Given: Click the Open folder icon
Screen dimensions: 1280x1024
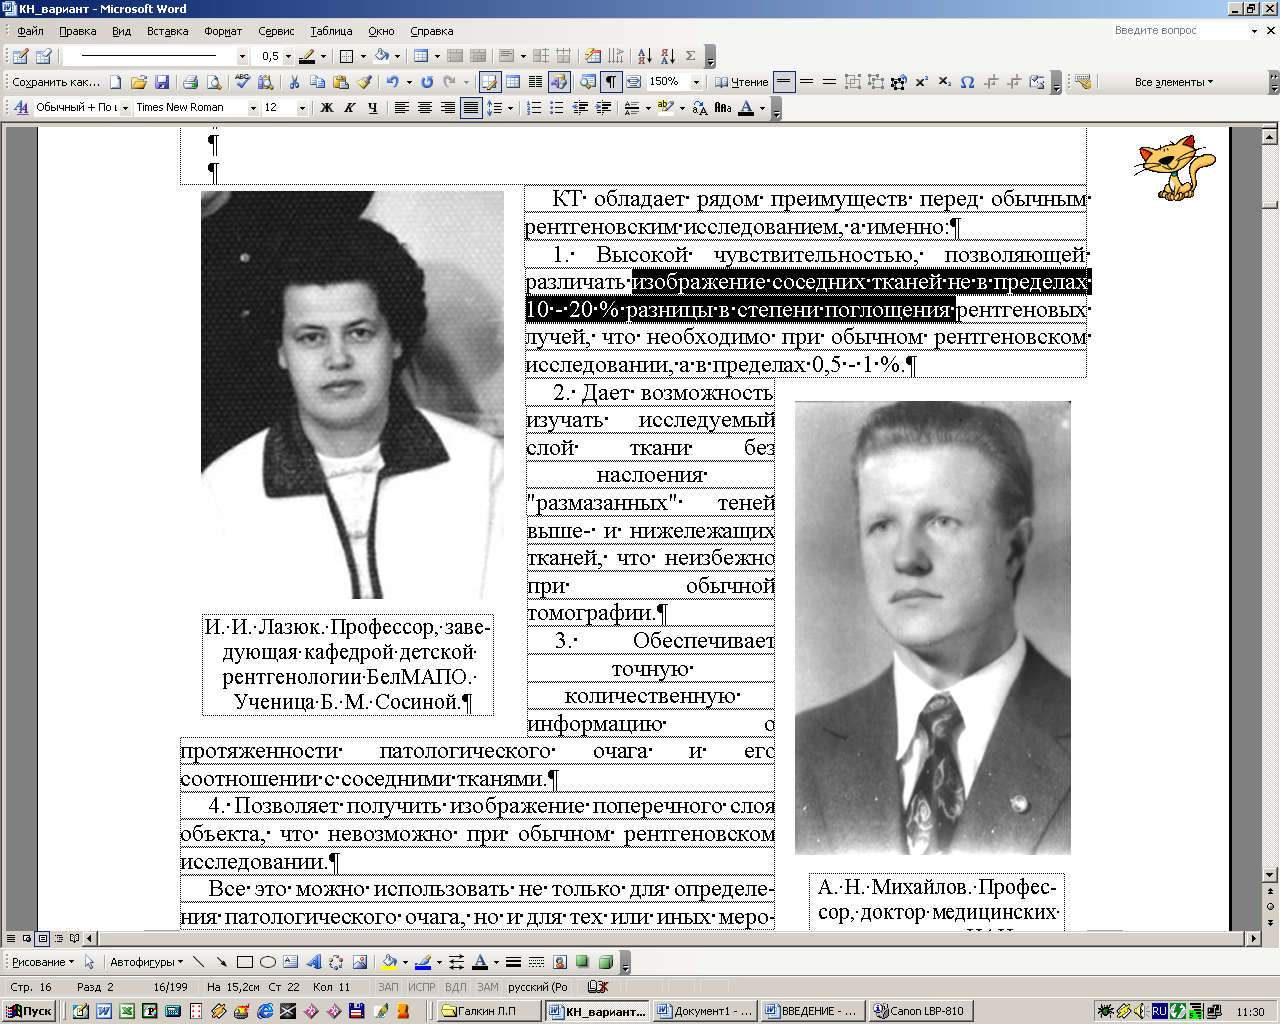Looking at the screenshot, I should [x=138, y=82].
